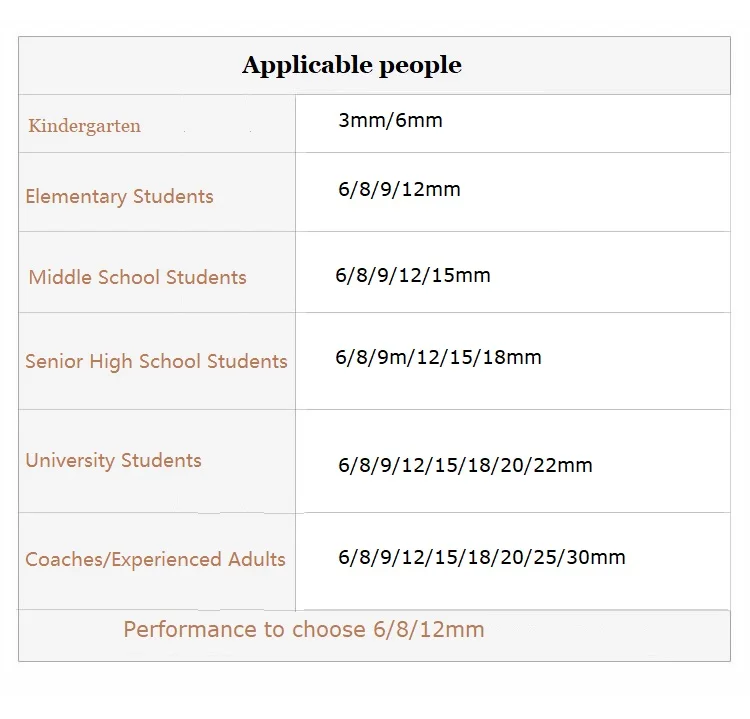Viewport: 750px width, 719px height.
Task: Click the "Performance to choose 6/8/12mm" footer
Action: point(303,630)
